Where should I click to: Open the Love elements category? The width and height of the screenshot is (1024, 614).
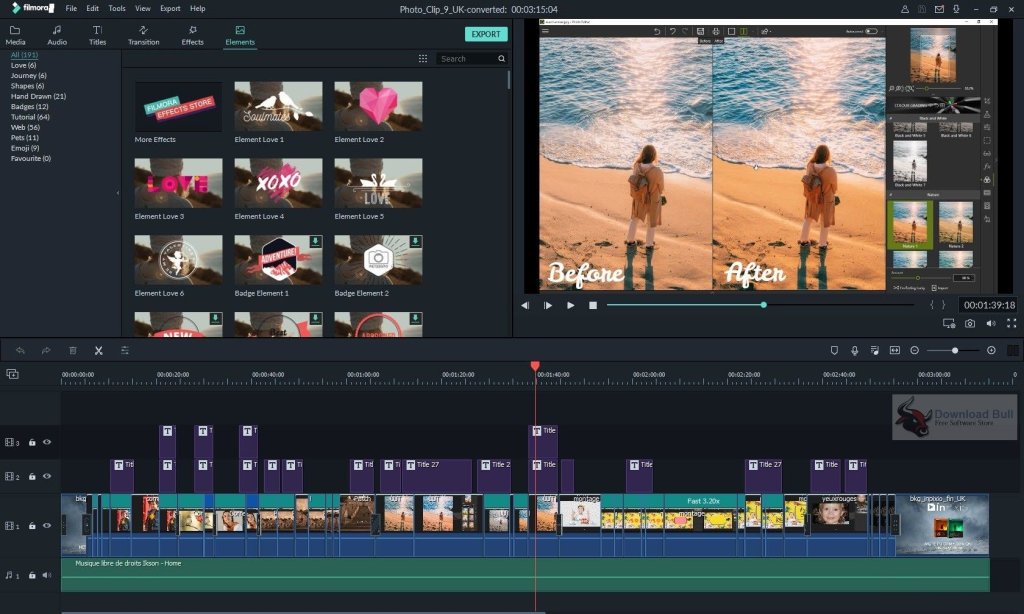[25, 64]
